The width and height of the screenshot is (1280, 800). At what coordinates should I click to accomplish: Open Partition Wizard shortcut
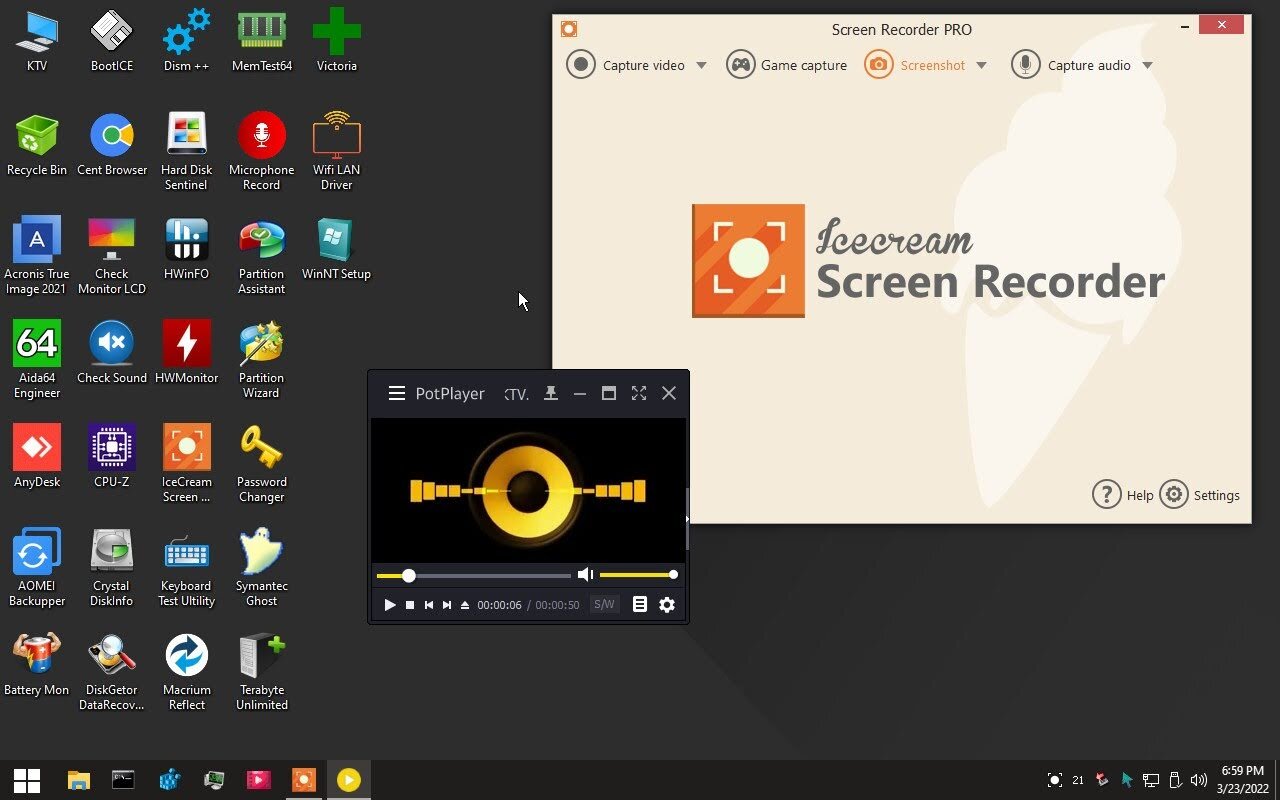pos(262,360)
